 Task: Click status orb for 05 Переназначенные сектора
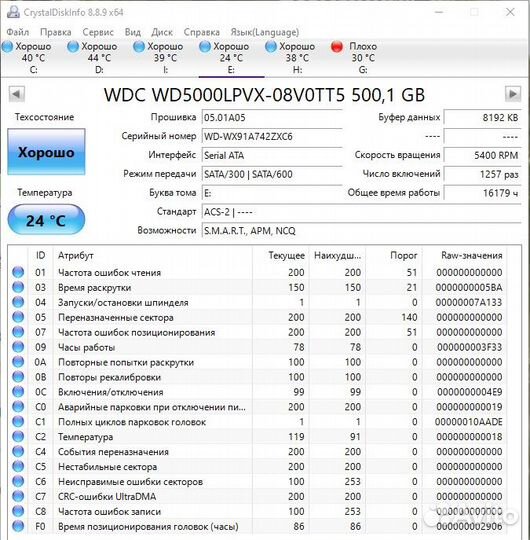(x=18, y=317)
